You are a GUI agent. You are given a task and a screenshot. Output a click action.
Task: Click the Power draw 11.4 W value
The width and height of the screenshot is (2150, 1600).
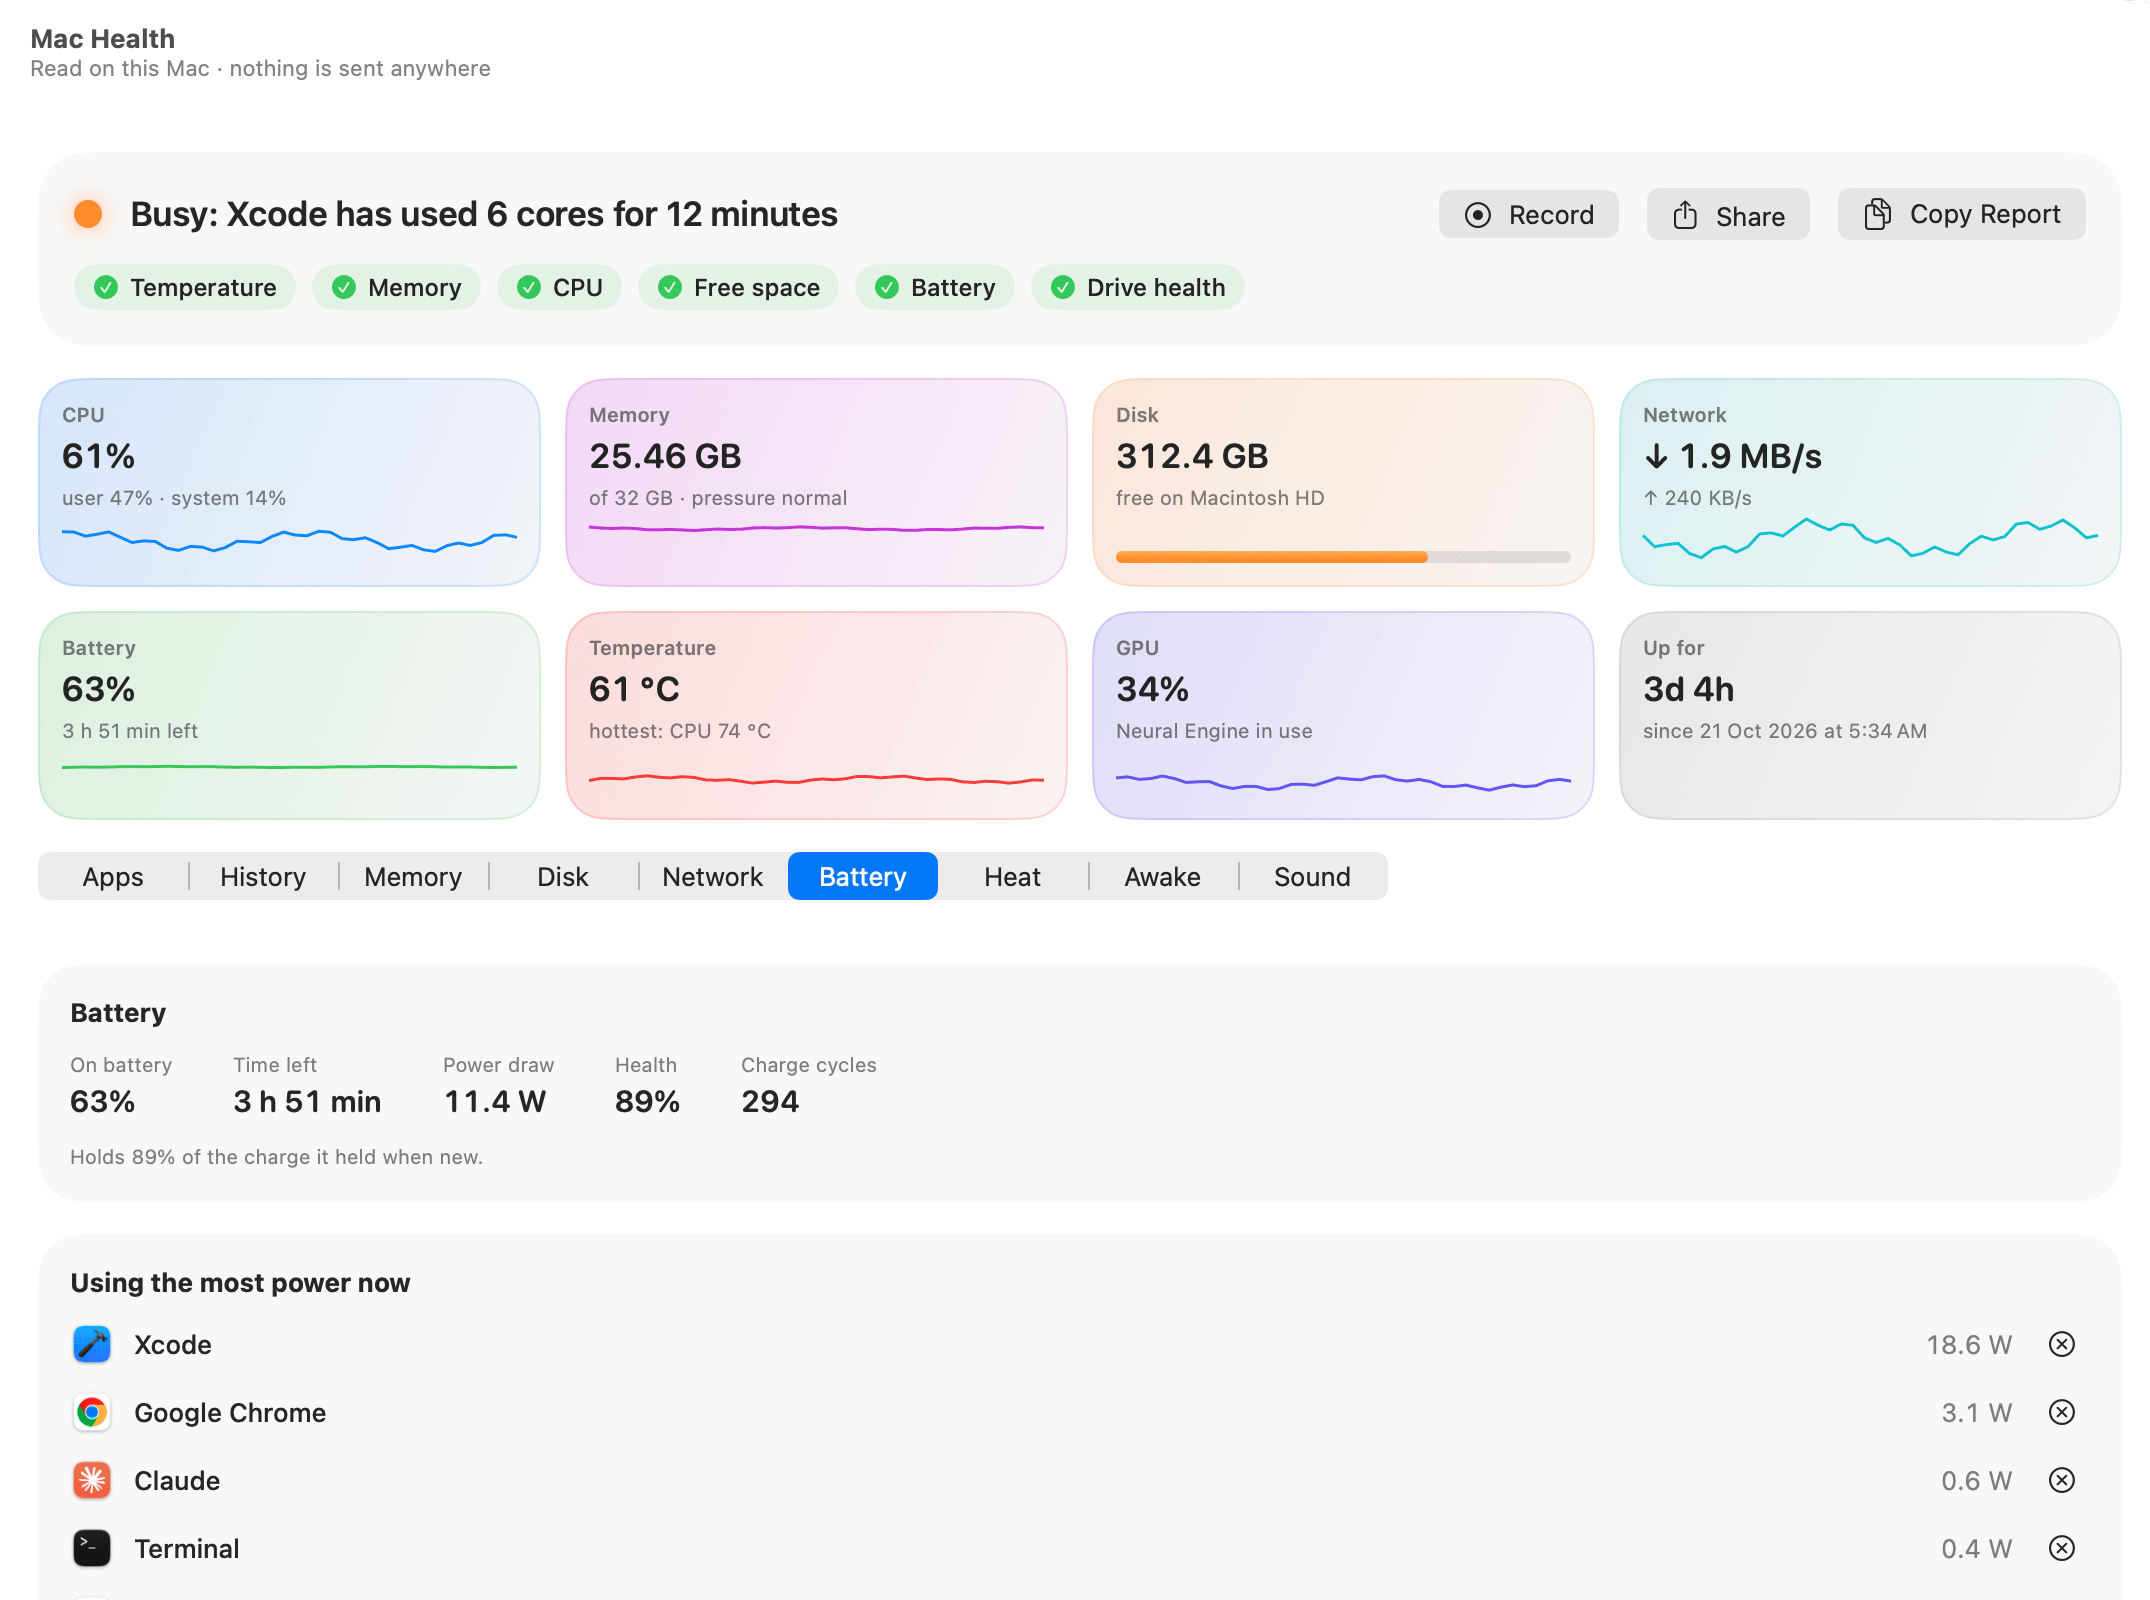click(x=495, y=1101)
